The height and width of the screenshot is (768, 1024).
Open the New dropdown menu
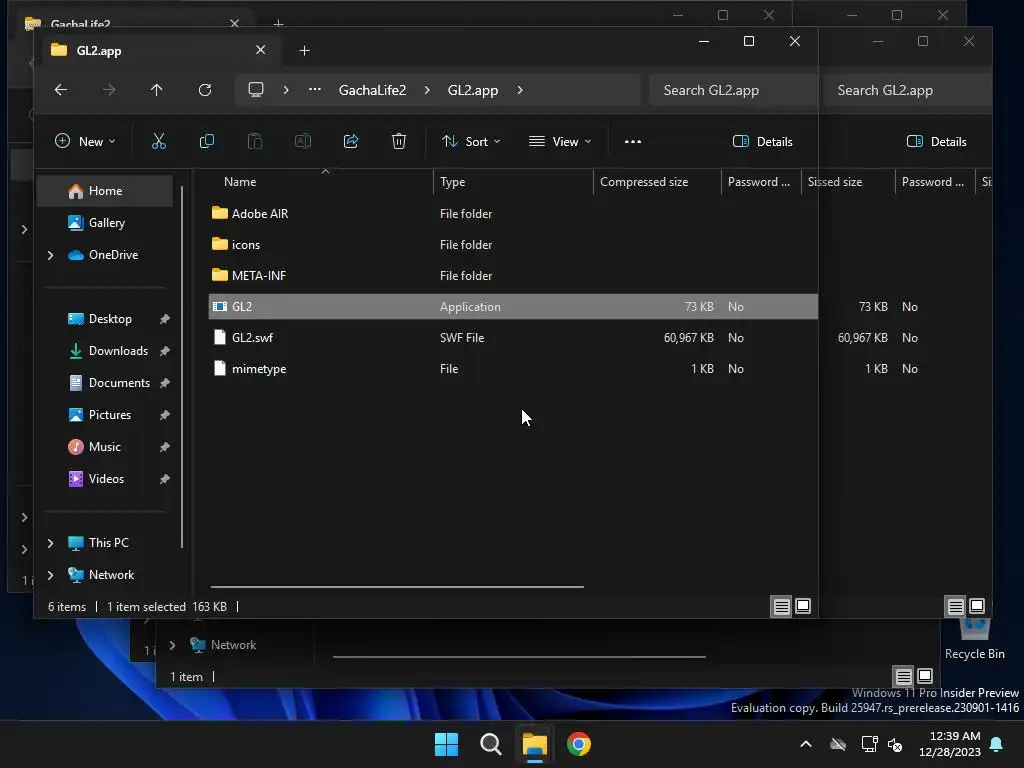pos(85,142)
